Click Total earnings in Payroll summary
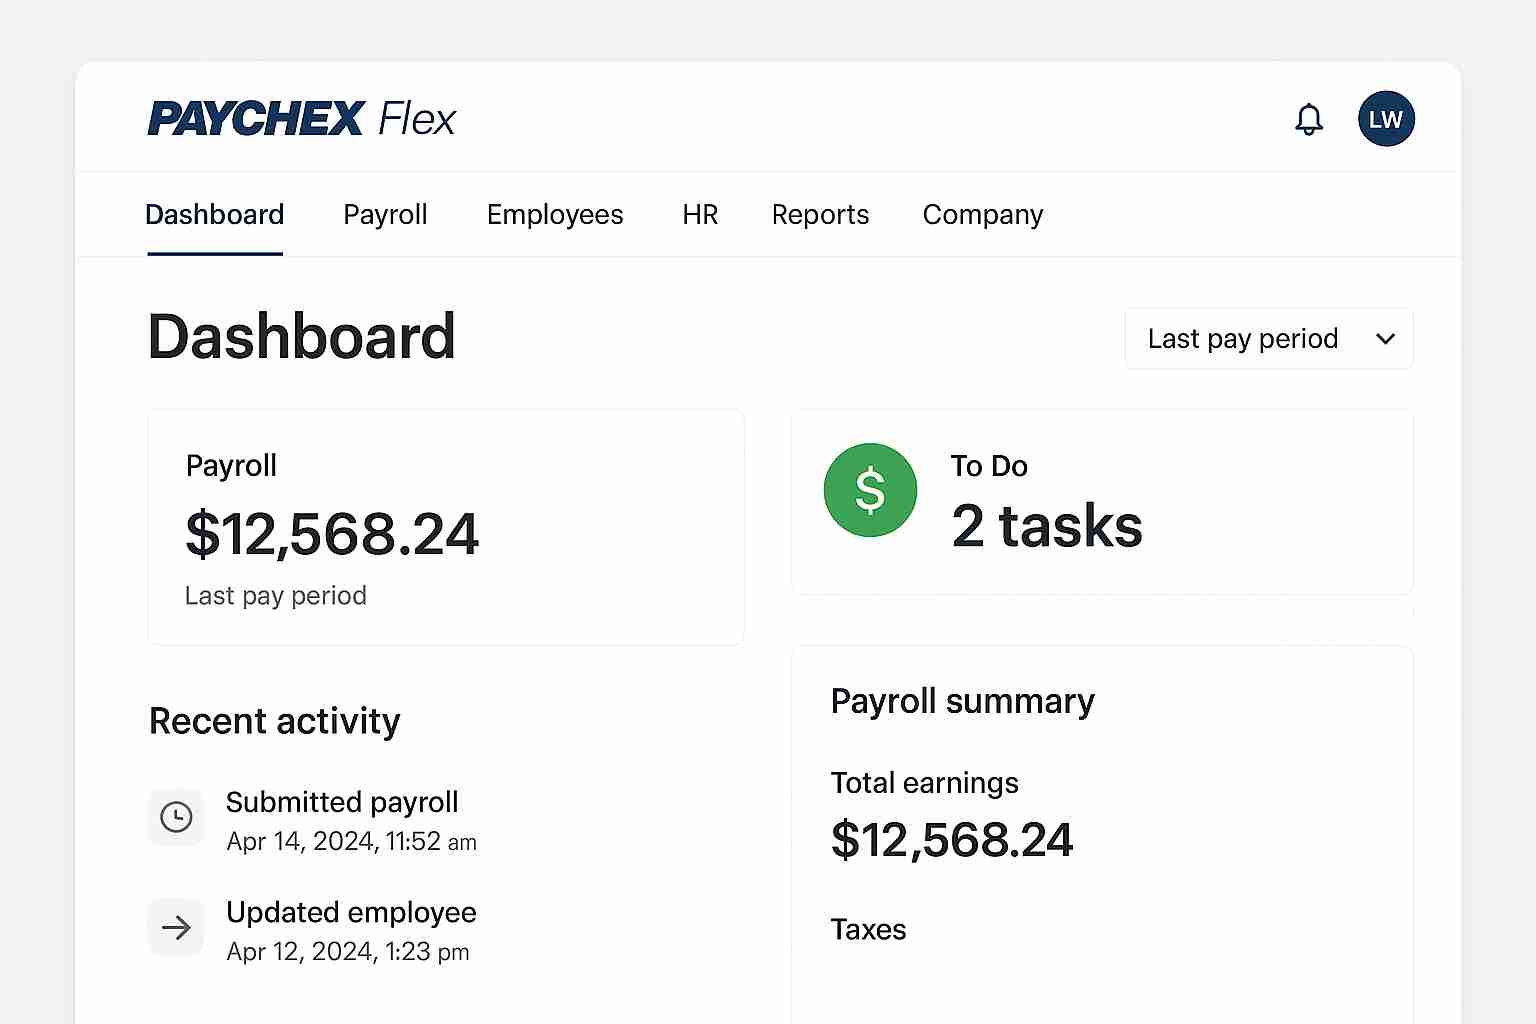 [924, 783]
